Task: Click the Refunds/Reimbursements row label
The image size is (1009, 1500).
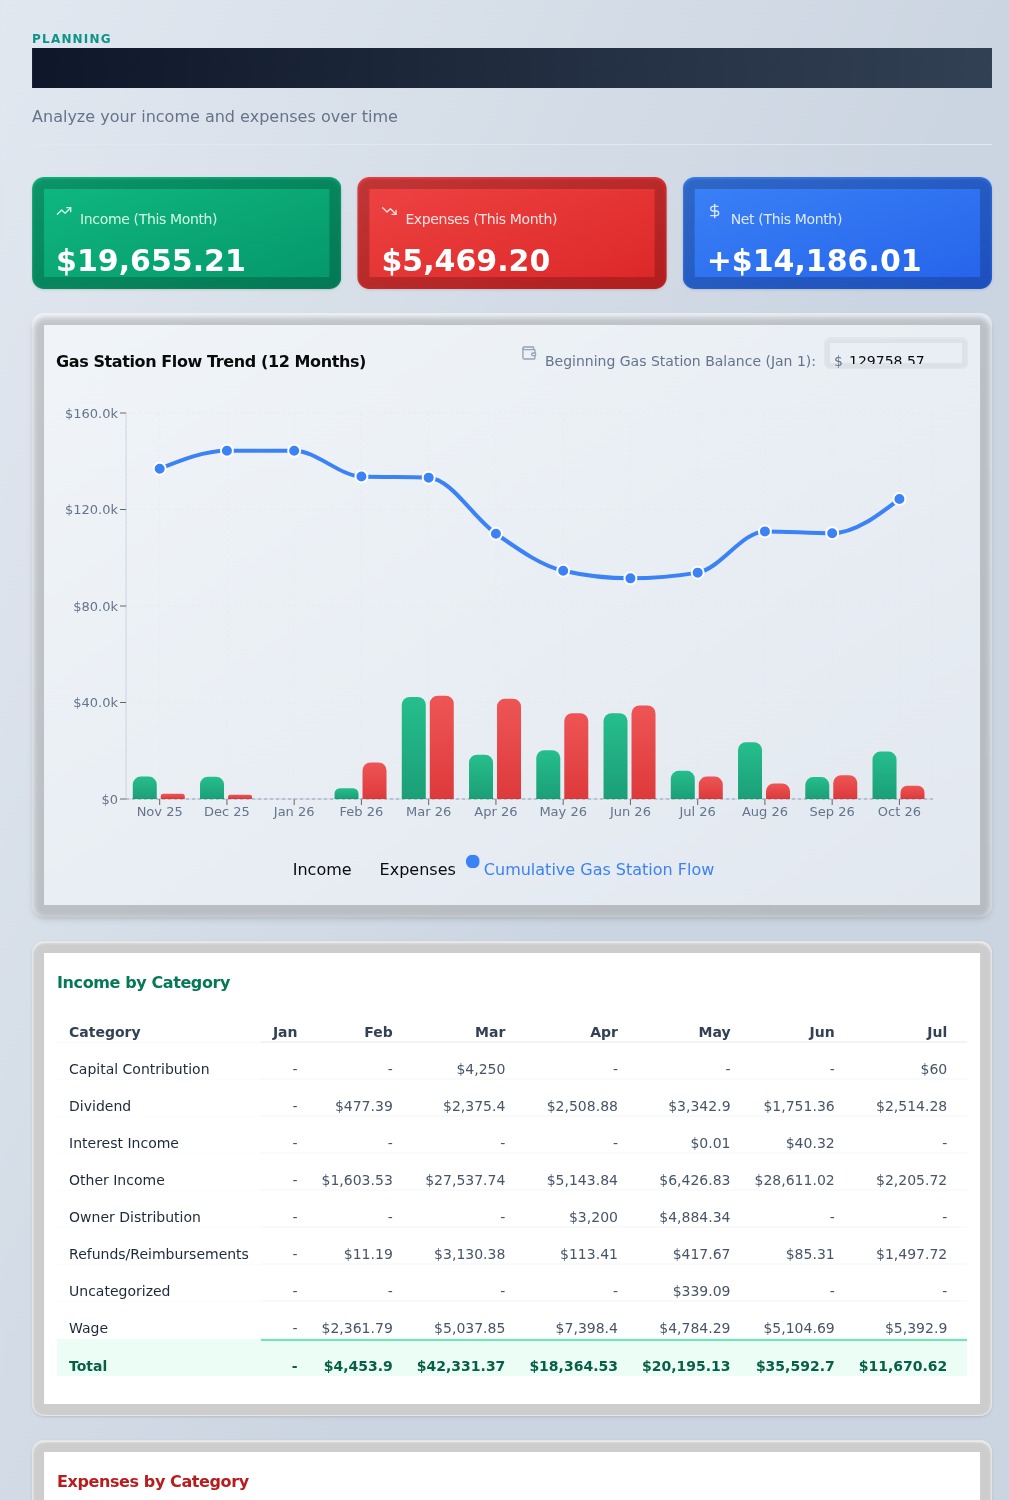Action: (159, 1254)
